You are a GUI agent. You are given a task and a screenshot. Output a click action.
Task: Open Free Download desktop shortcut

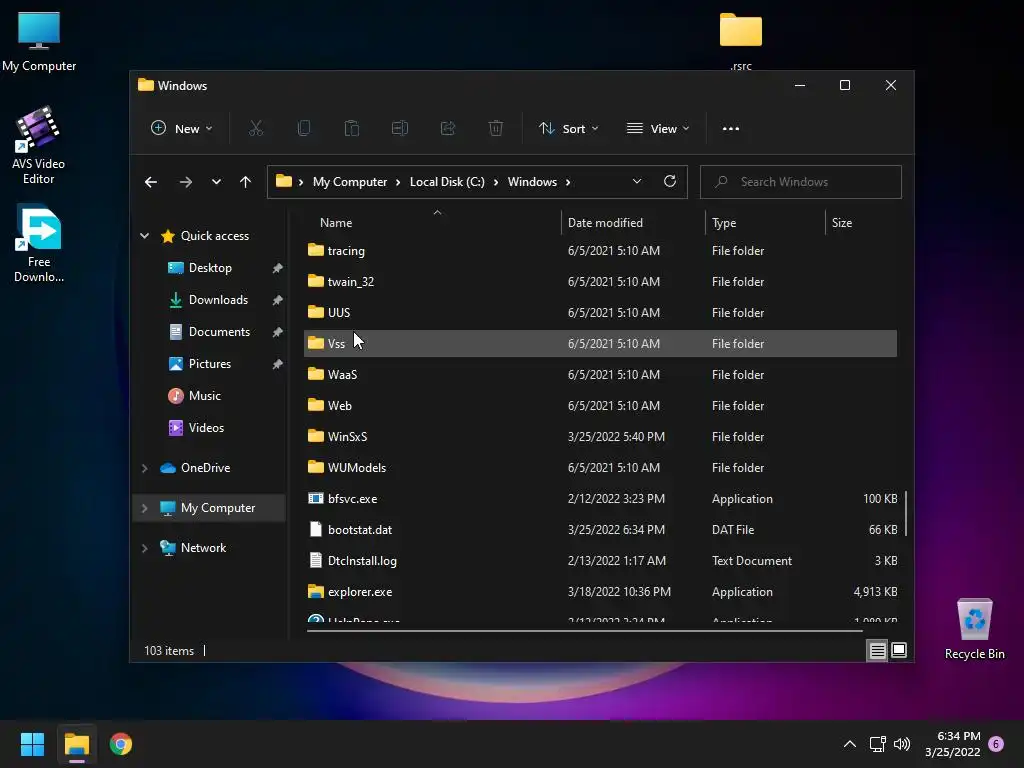[x=39, y=244]
